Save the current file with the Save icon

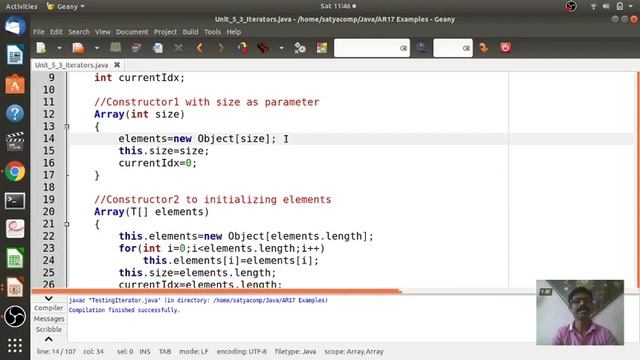click(x=116, y=48)
